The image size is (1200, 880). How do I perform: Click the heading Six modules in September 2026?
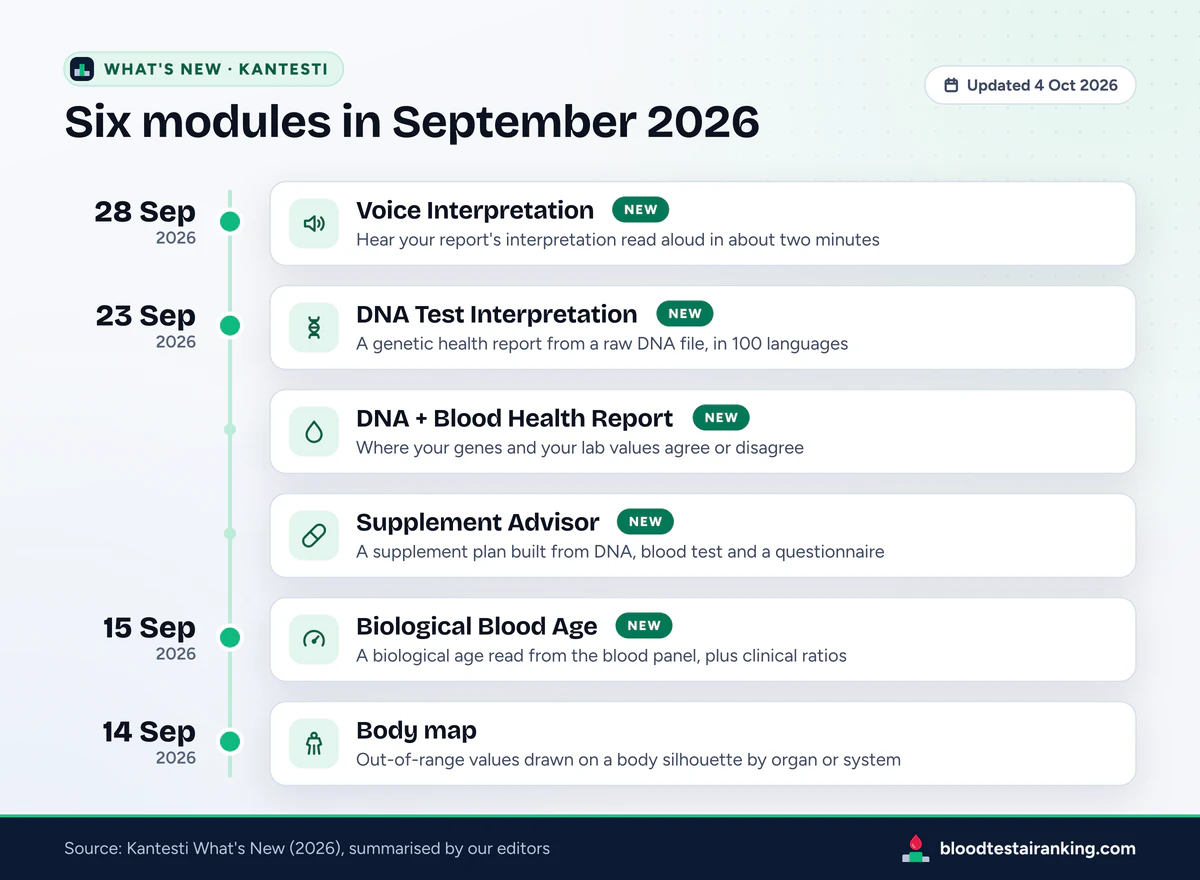pyautogui.click(x=412, y=122)
